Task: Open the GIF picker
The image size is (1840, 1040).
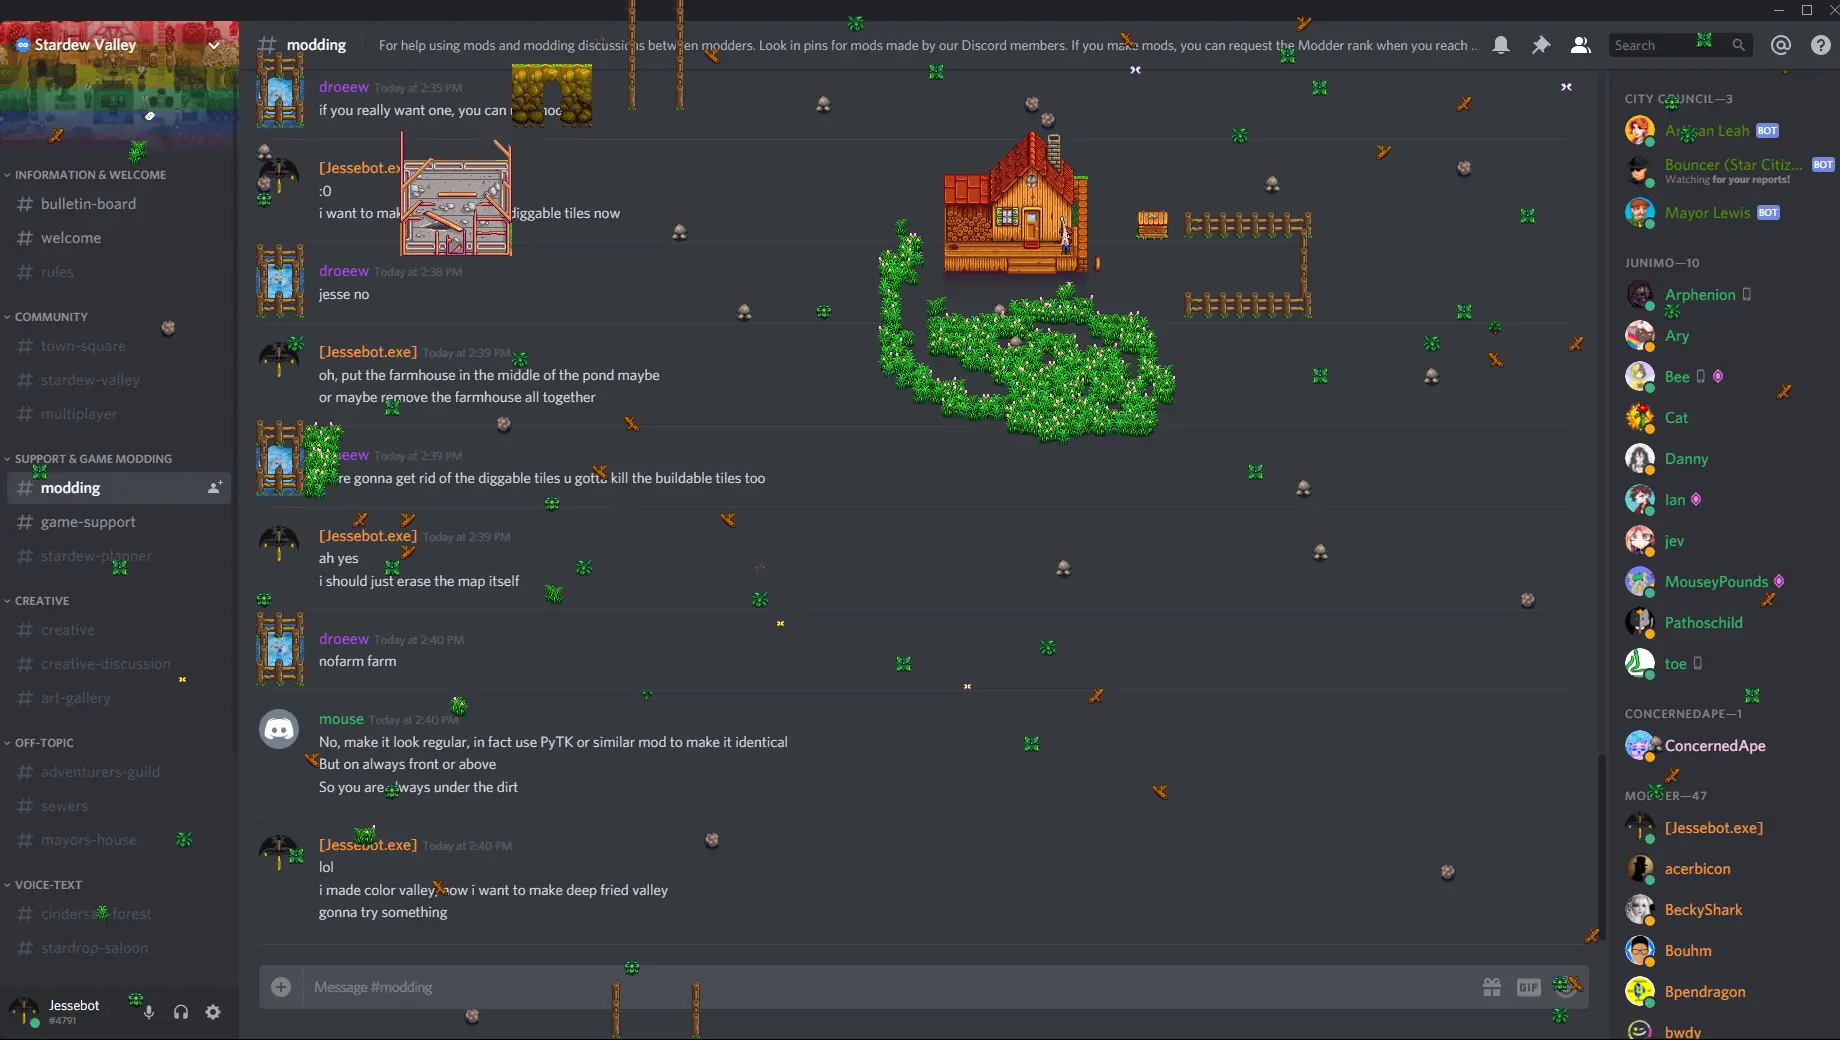Action: [1529, 987]
